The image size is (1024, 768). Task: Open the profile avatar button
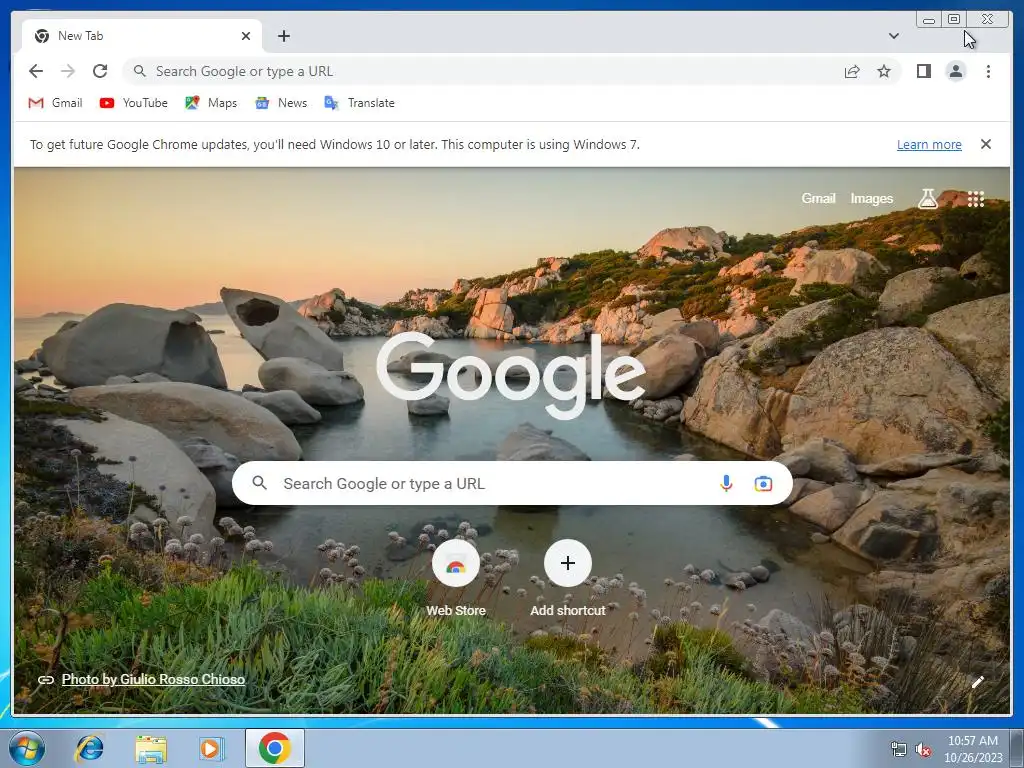(x=955, y=71)
